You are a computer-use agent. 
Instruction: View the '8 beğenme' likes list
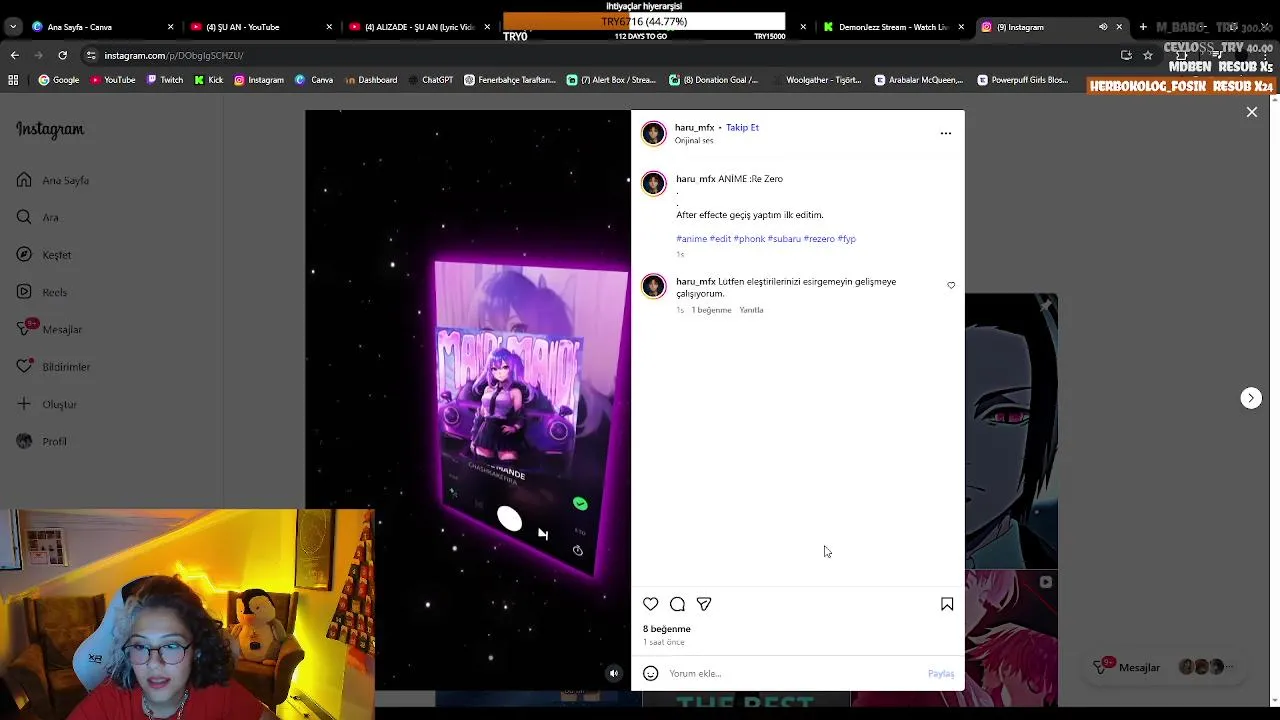coord(667,629)
